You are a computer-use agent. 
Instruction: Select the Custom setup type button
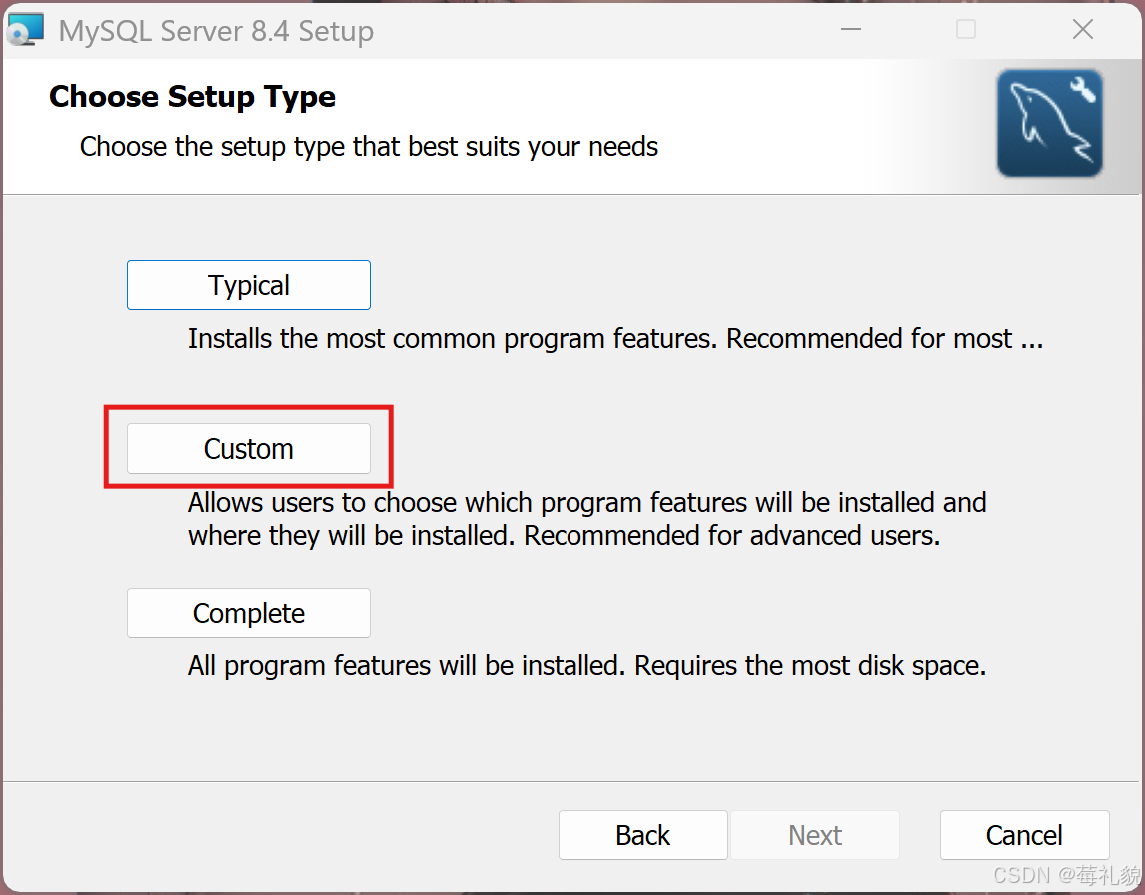tap(248, 448)
